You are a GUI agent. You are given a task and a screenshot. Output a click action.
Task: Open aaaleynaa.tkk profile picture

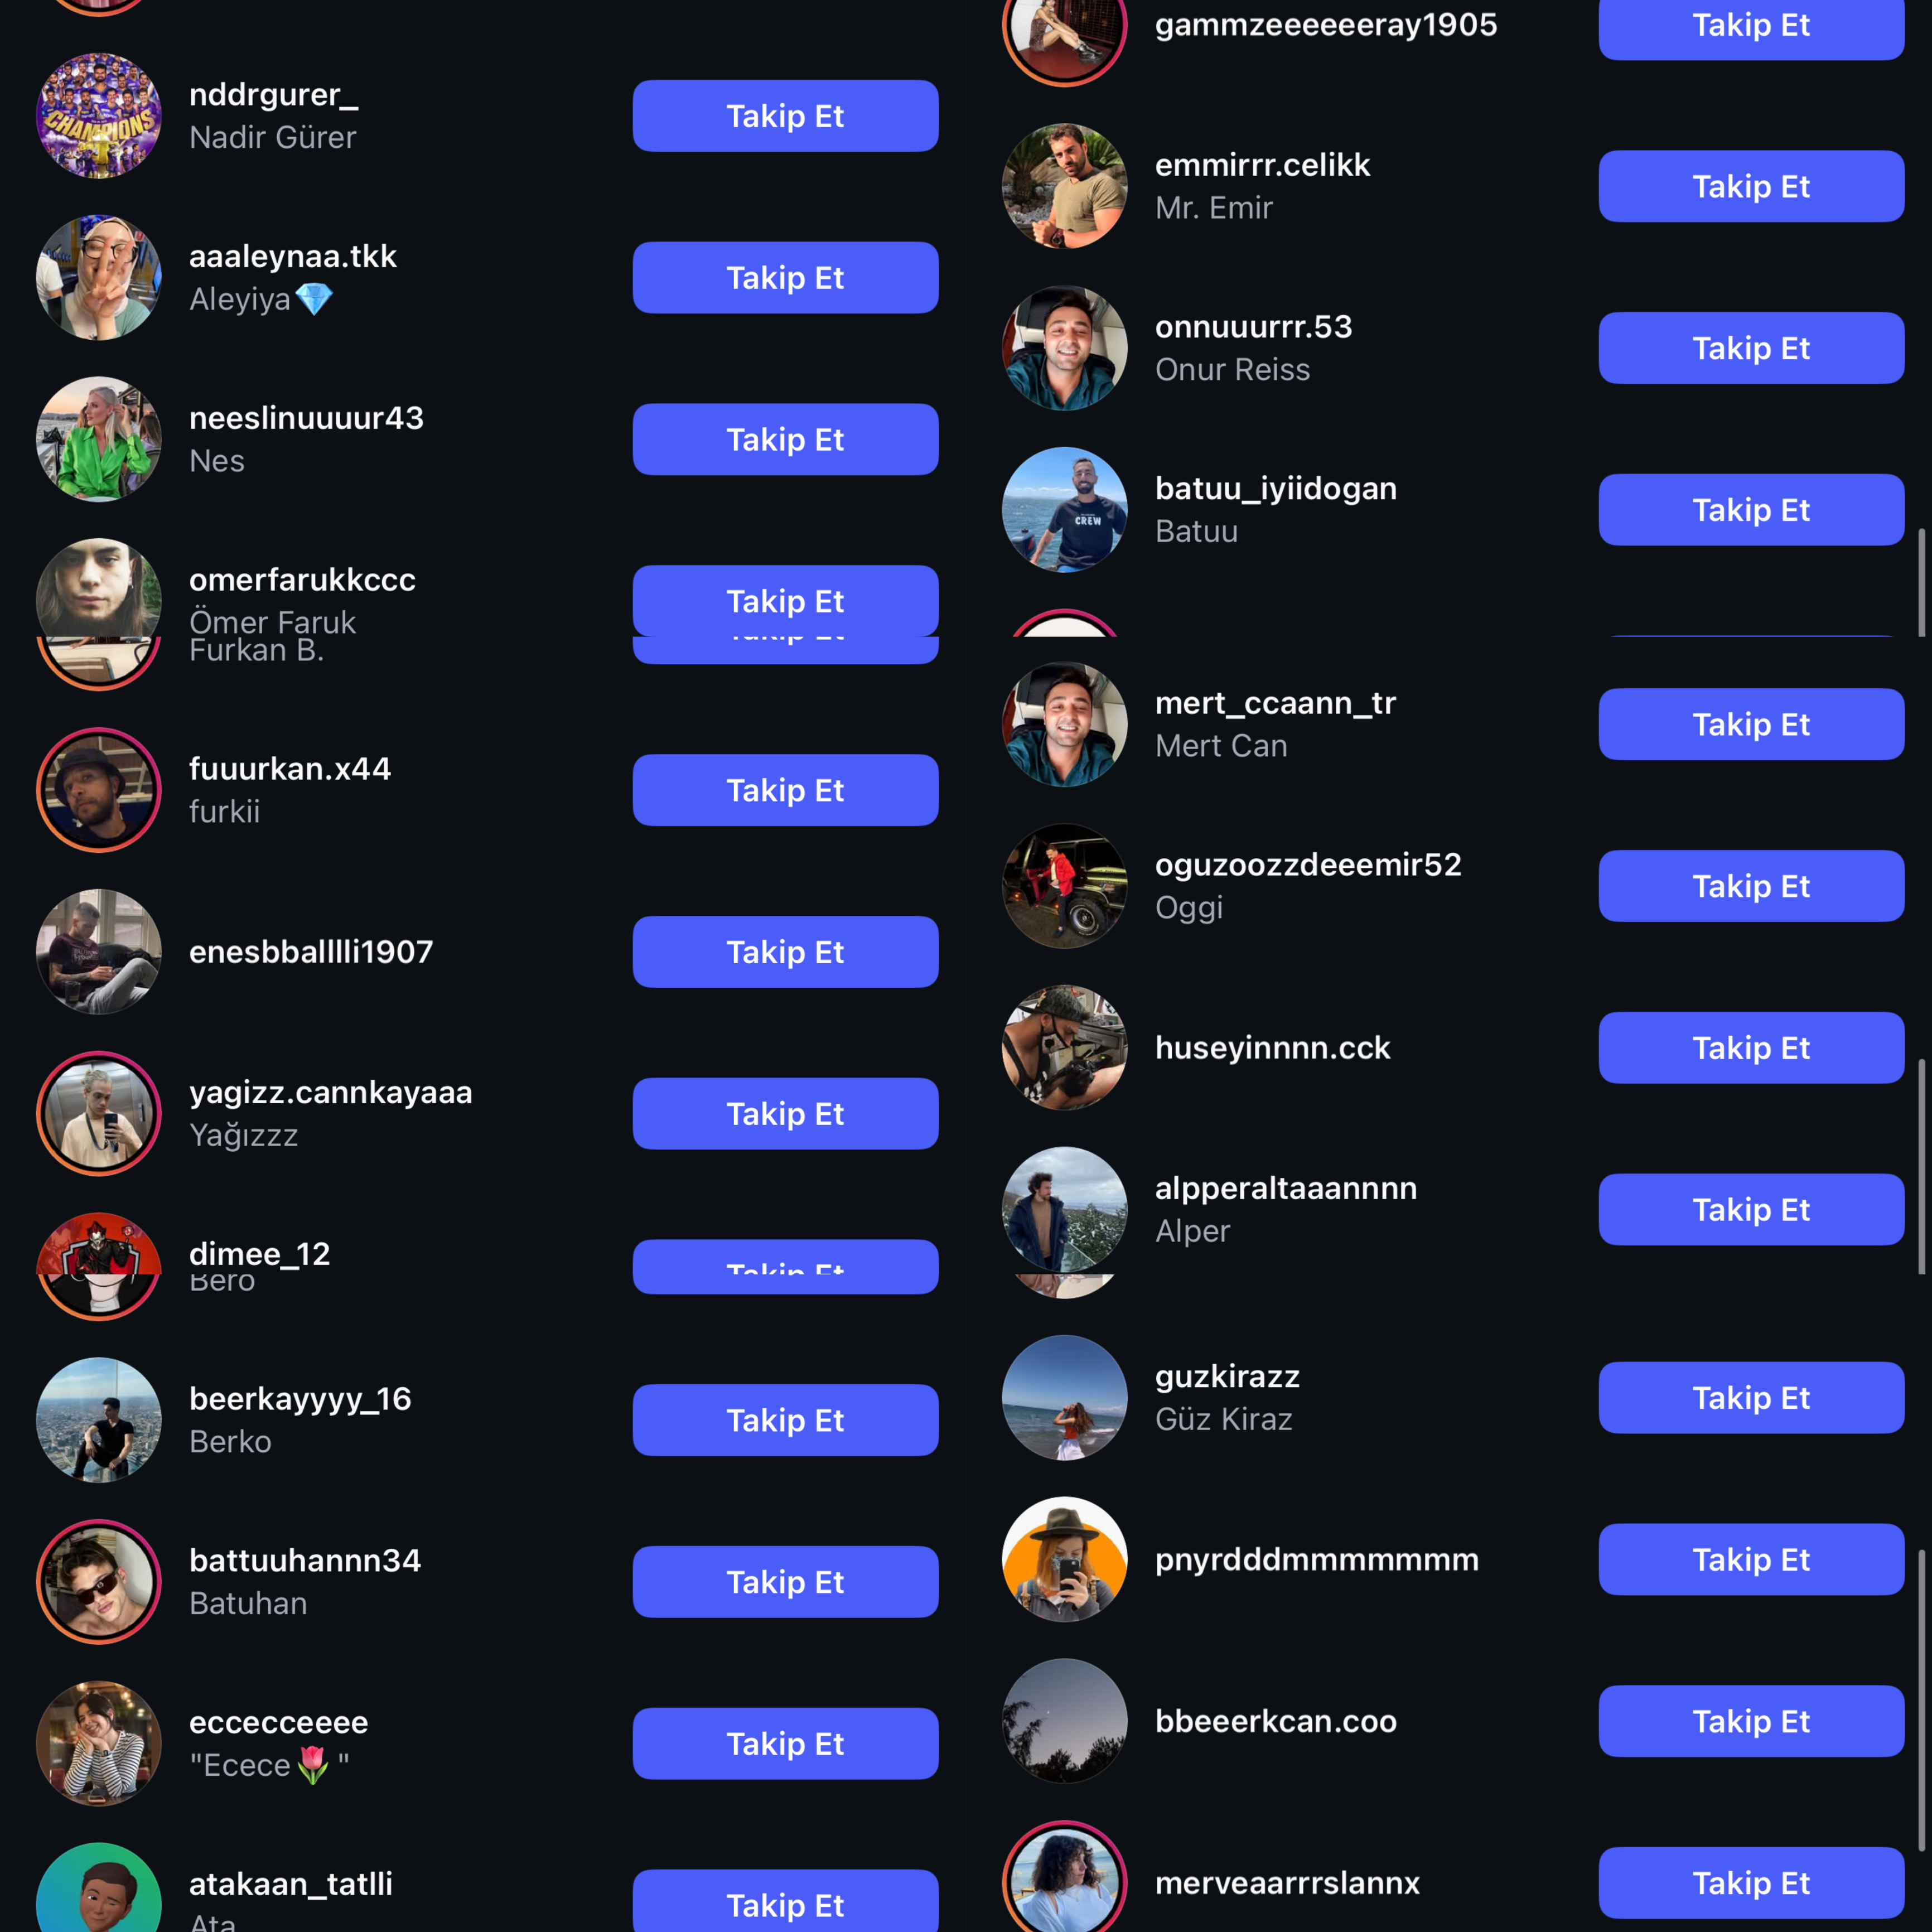click(99, 277)
